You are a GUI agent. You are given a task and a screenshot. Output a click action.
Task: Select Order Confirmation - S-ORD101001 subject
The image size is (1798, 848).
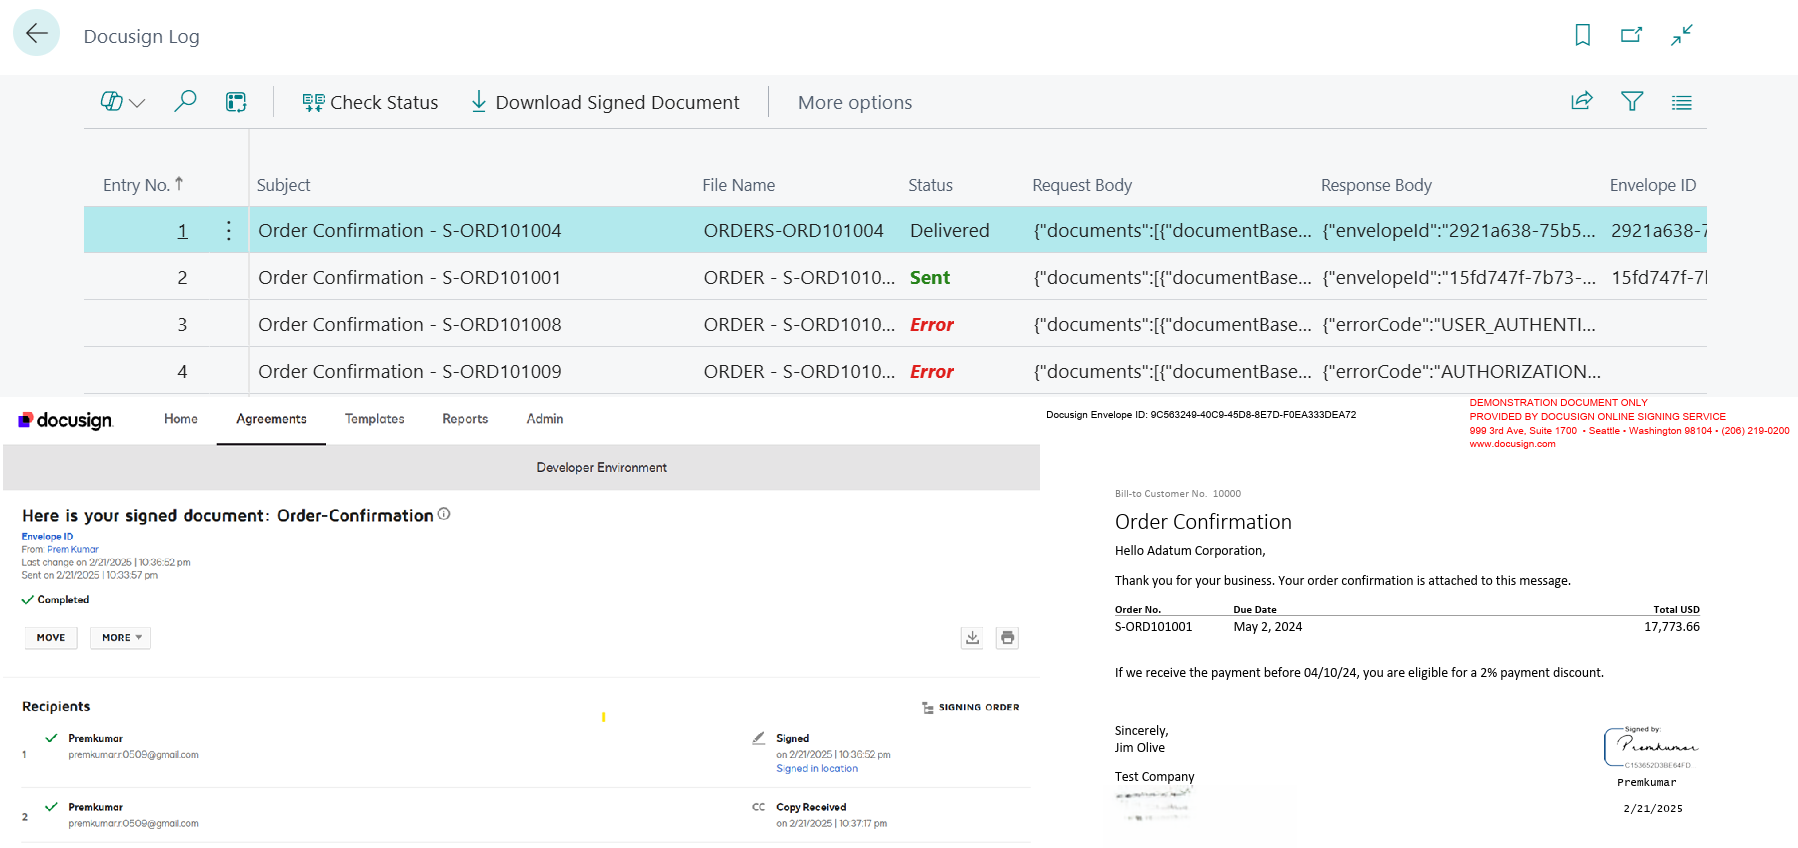[409, 278]
